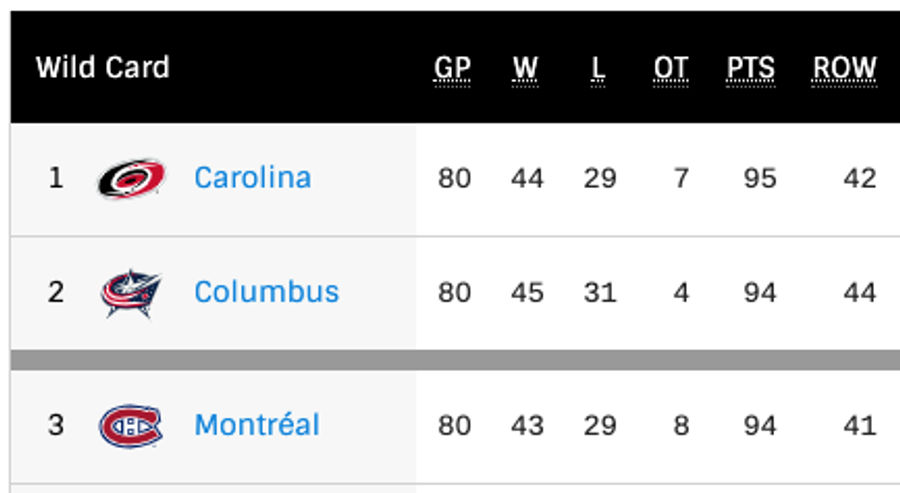Viewport: 900px width, 493px height.
Task: Click Carolina's 95 points value
Action: tap(760, 178)
